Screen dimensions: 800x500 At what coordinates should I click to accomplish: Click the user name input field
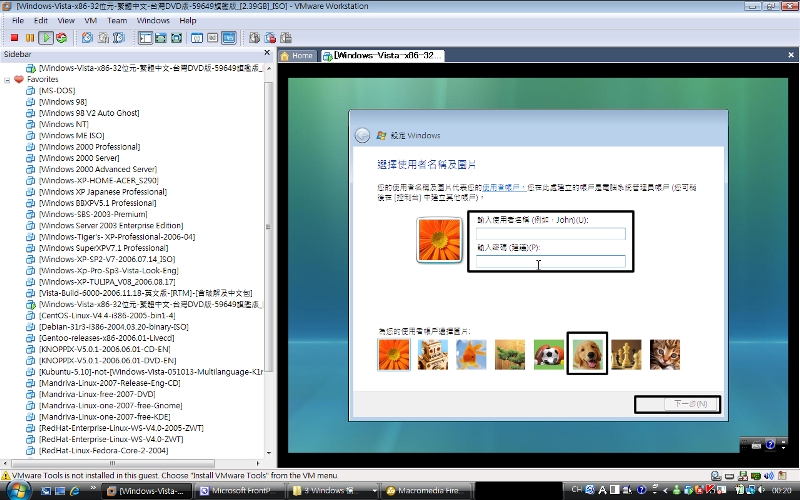coord(551,234)
